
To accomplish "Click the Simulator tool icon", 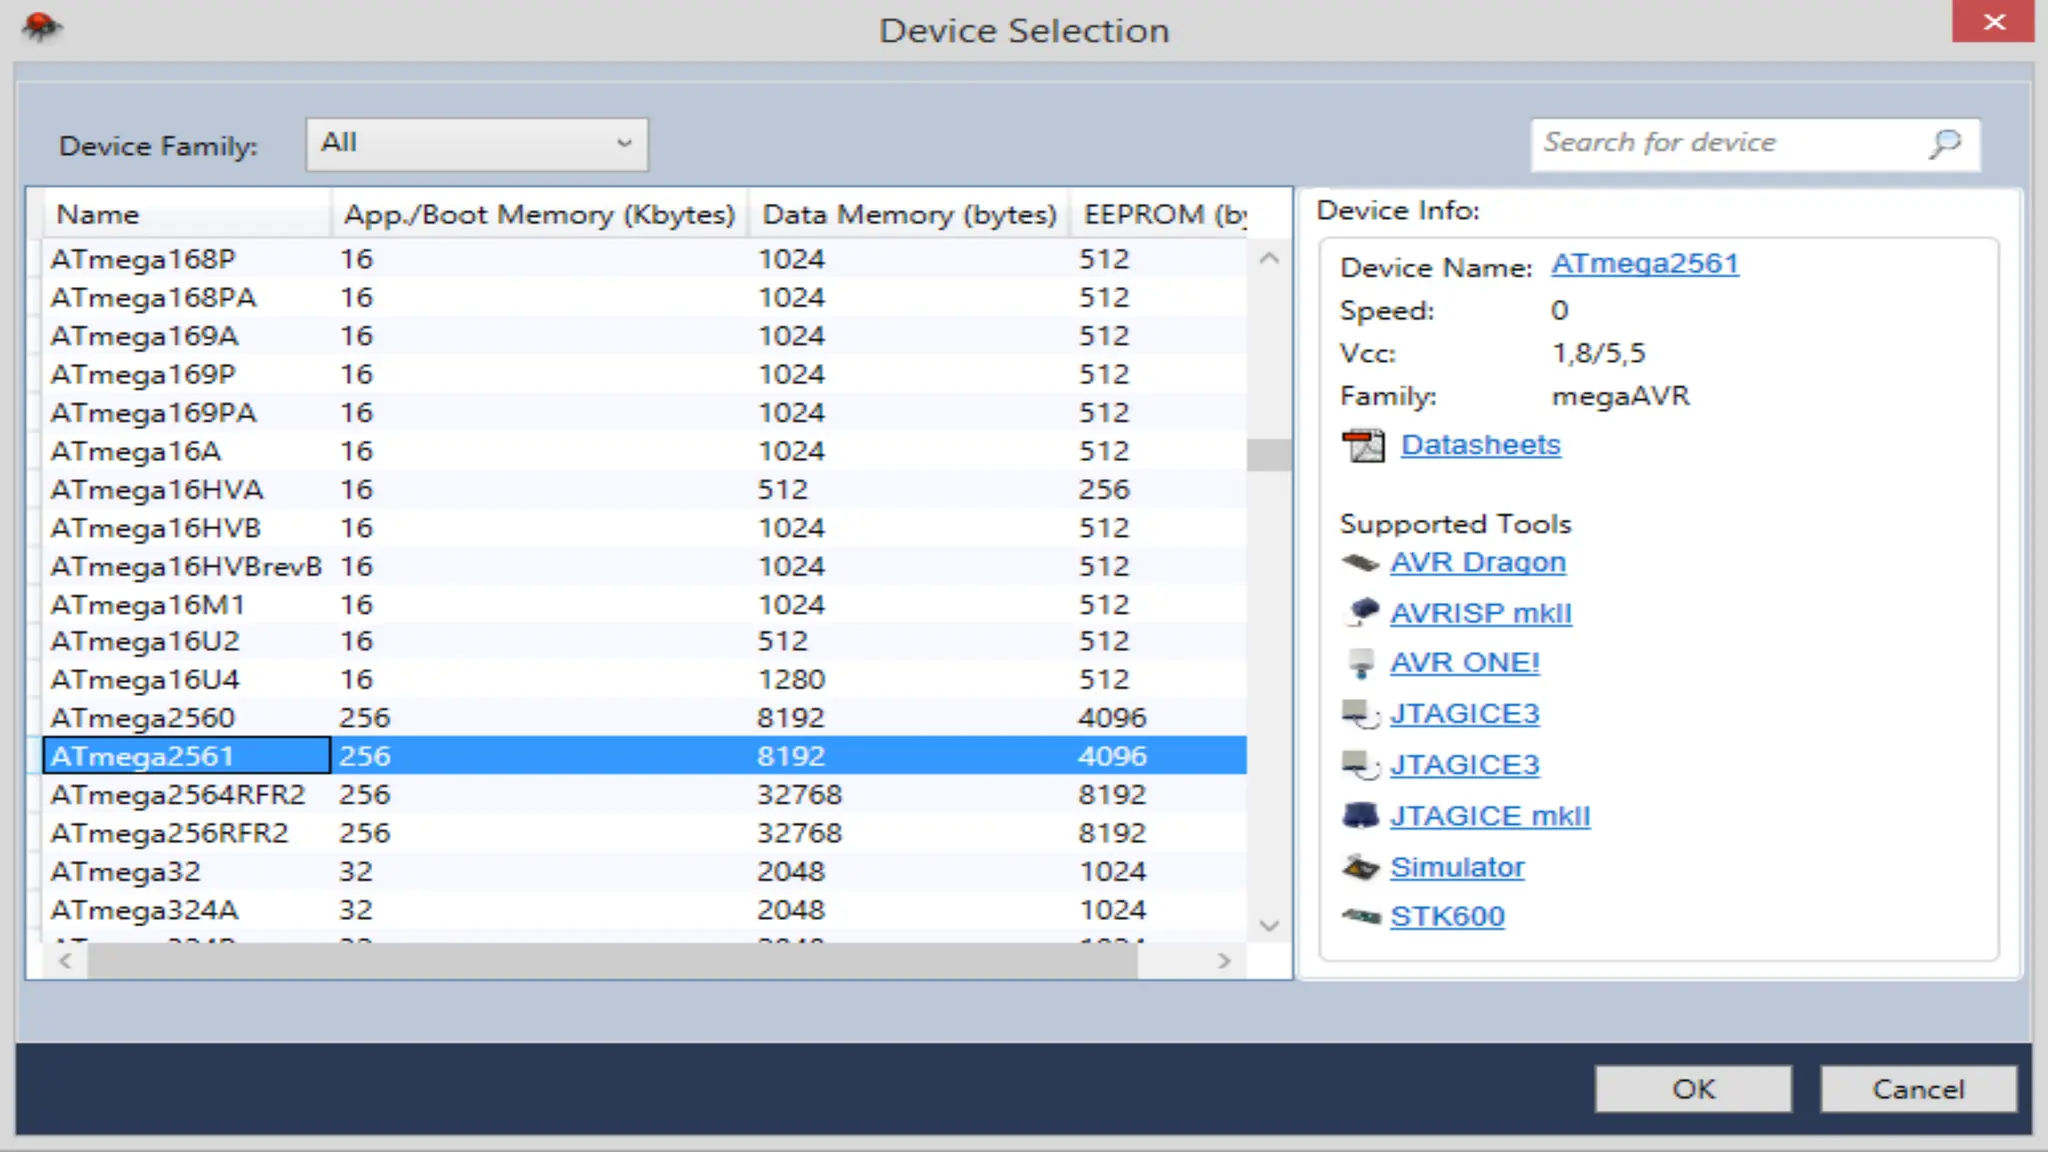I will point(1360,867).
